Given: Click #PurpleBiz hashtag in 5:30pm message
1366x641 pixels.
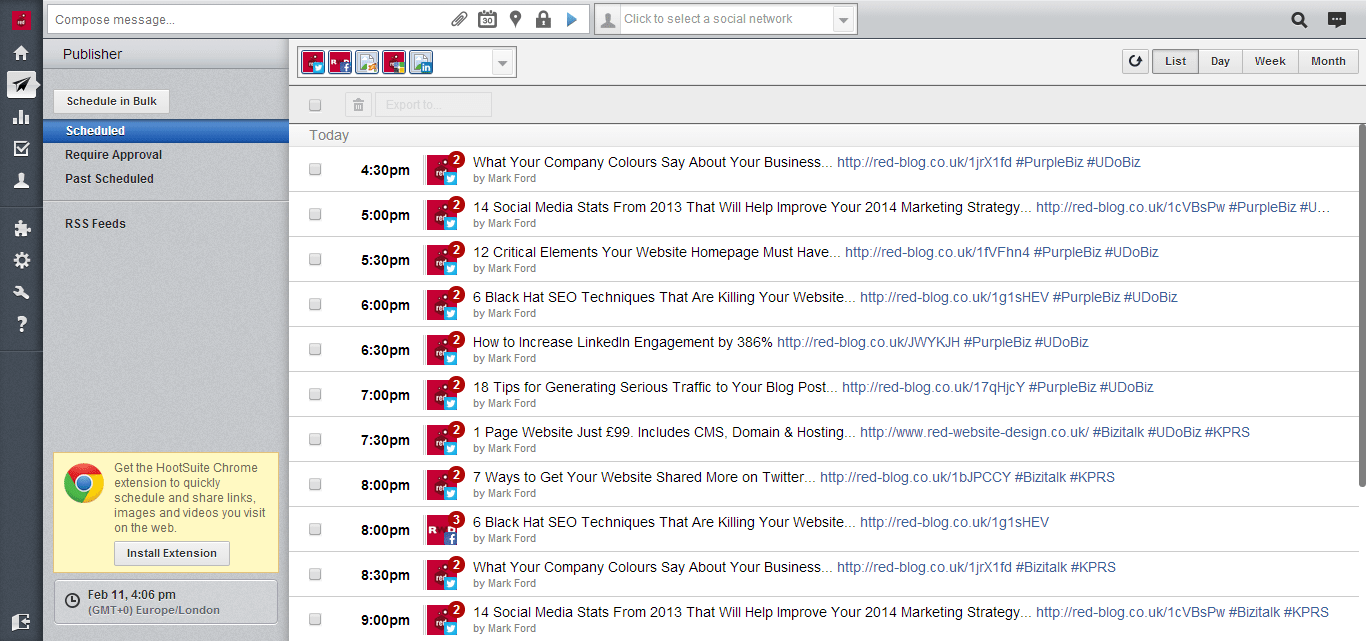Looking at the screenshot, I should coord(1068,252).
